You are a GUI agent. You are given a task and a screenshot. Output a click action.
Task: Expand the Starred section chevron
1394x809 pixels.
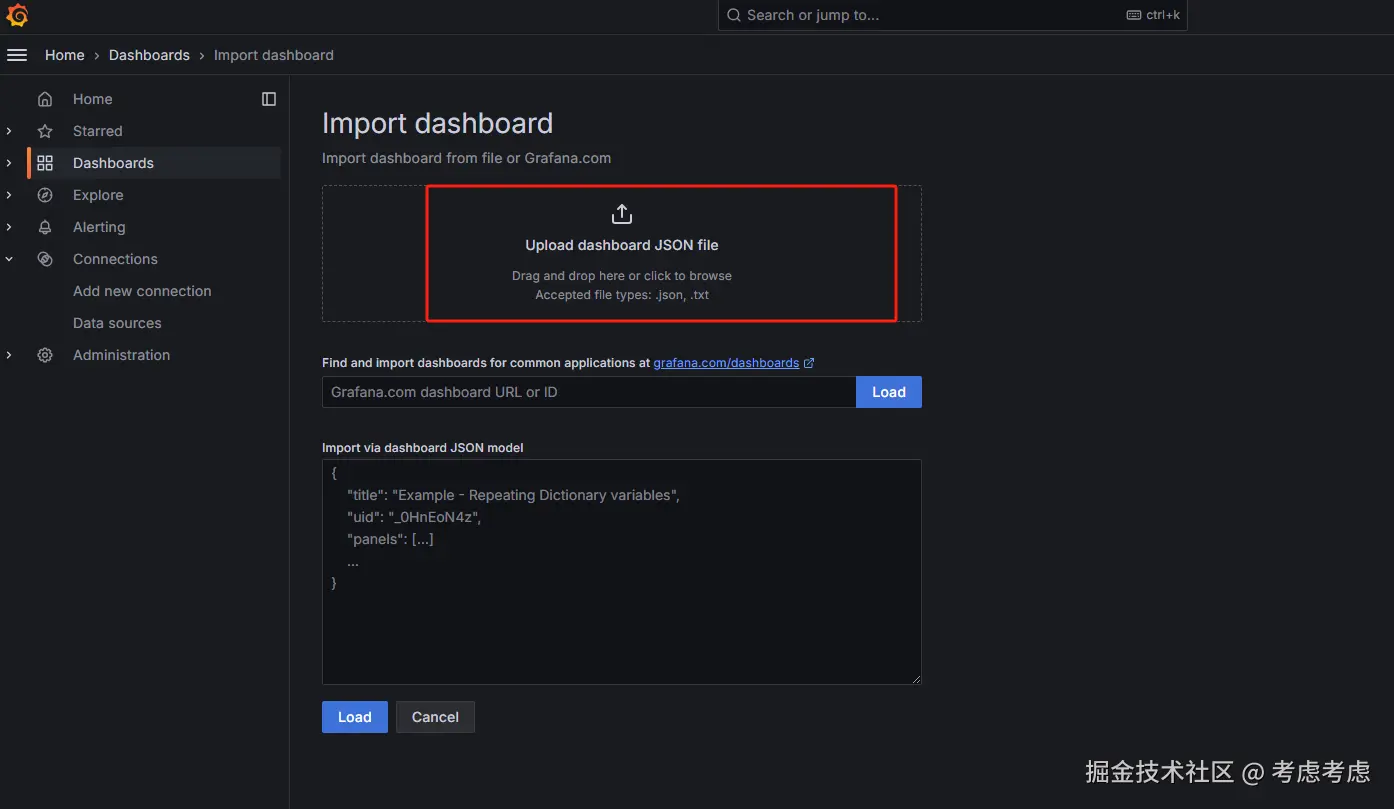[9, 131]
